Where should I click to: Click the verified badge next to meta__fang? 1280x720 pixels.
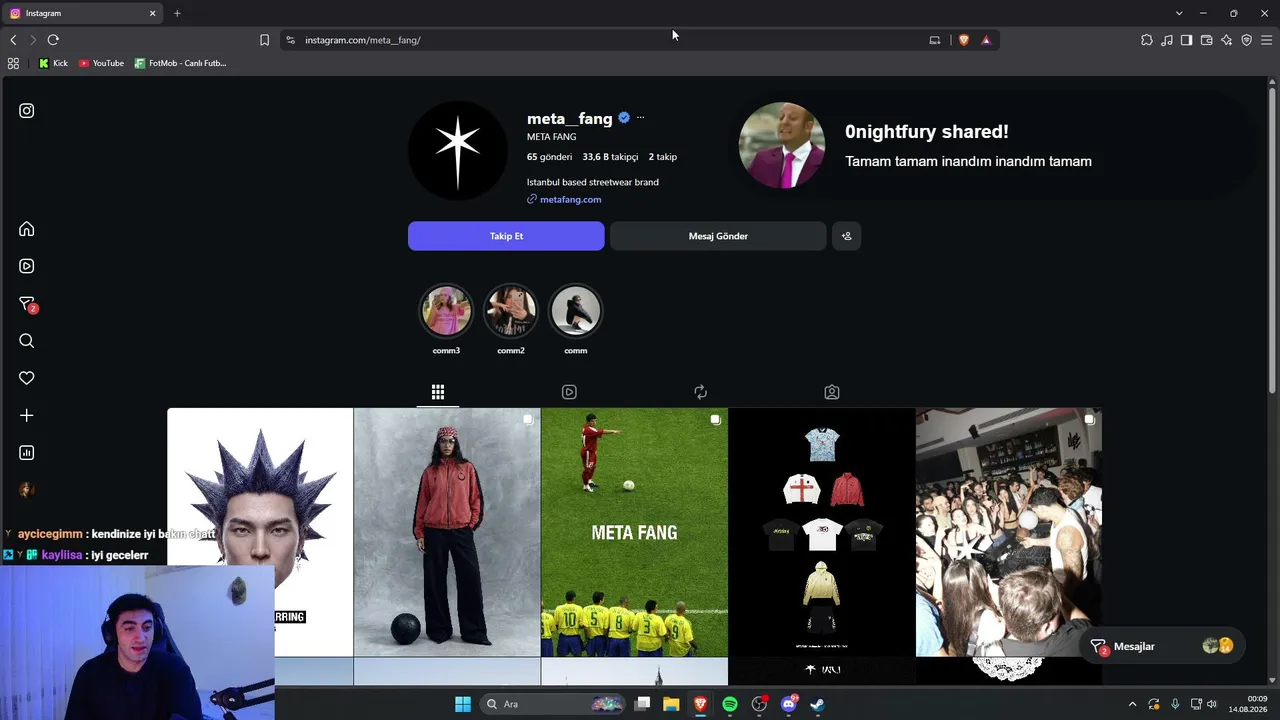[x=624, y=118]
